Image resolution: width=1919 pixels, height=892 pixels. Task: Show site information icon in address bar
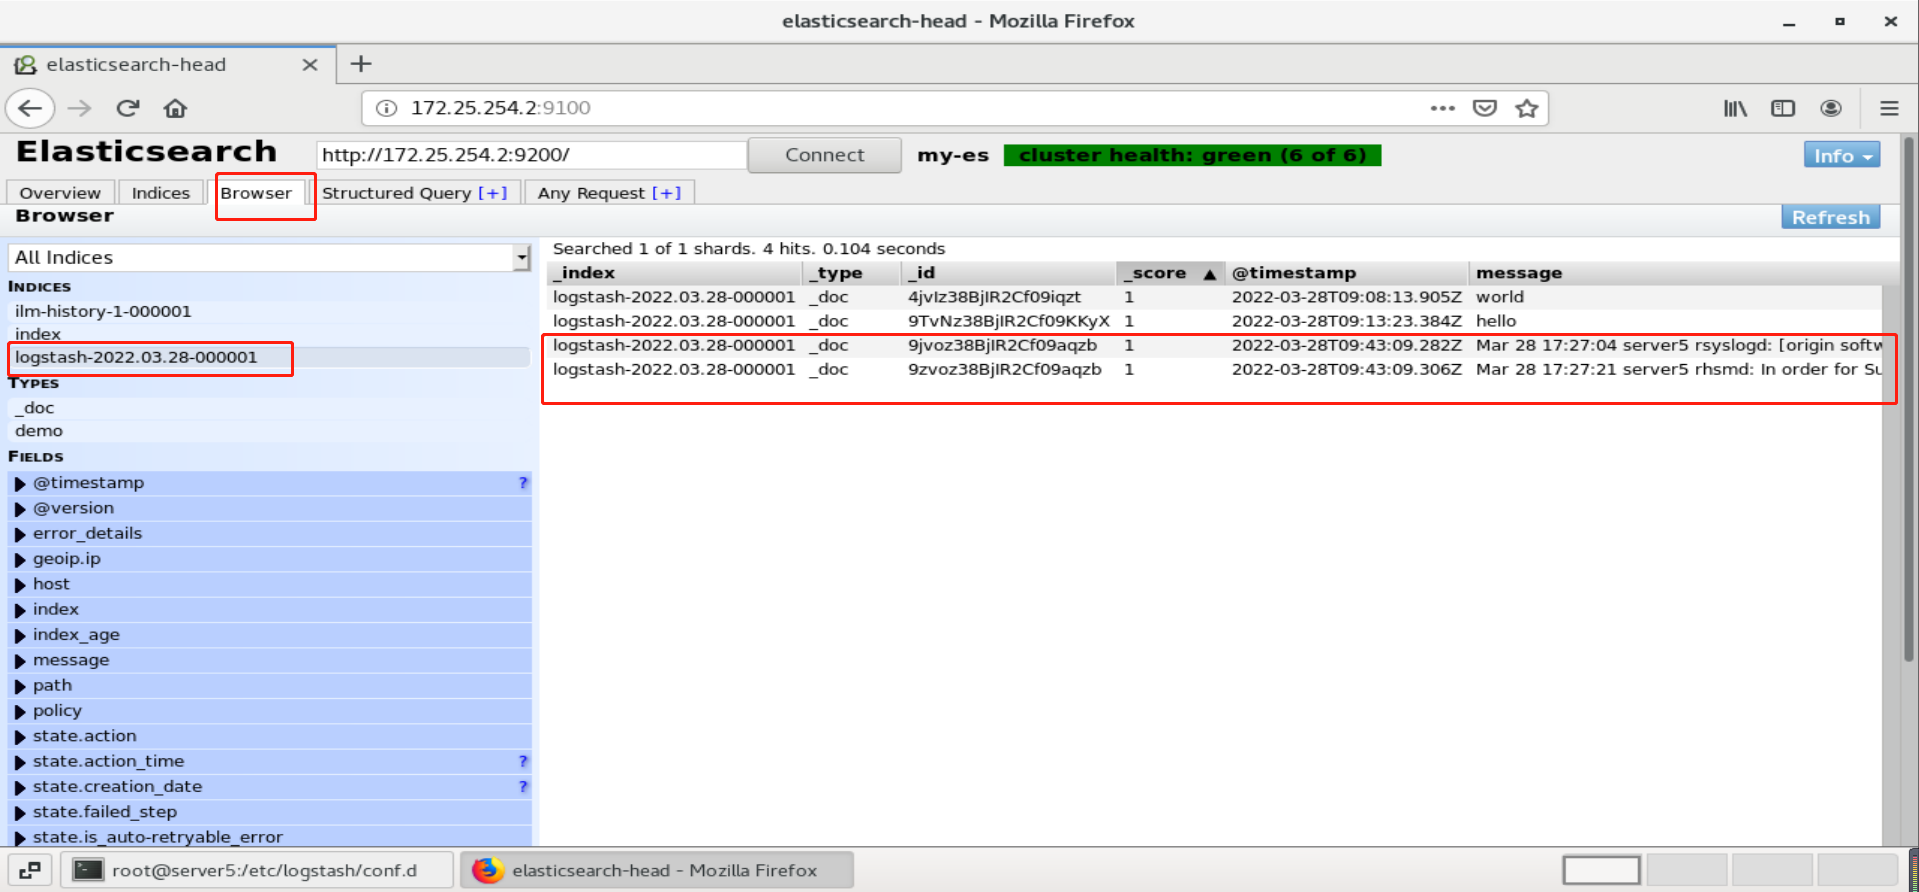387,108
